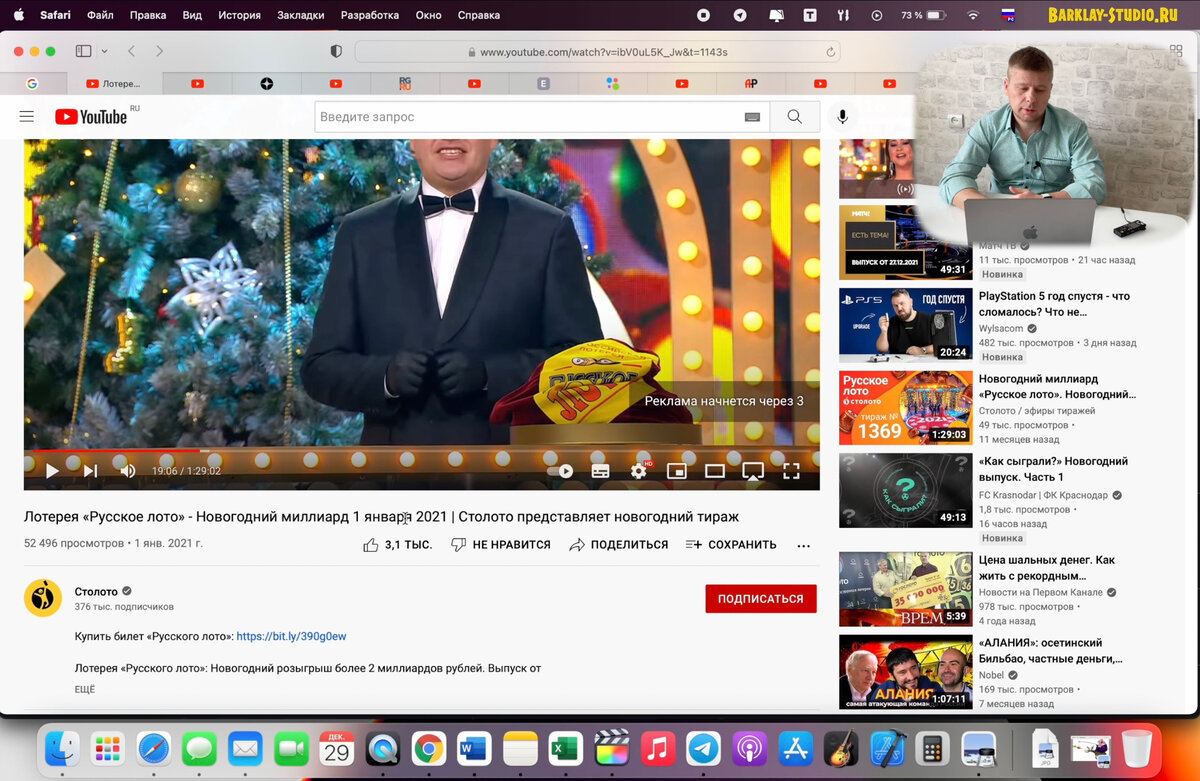Image resolution: width=1200 pixels, height=781 pixels.
Task: Click СОХРАНИТЬ to save to playlist
Action: pos(731,545)
